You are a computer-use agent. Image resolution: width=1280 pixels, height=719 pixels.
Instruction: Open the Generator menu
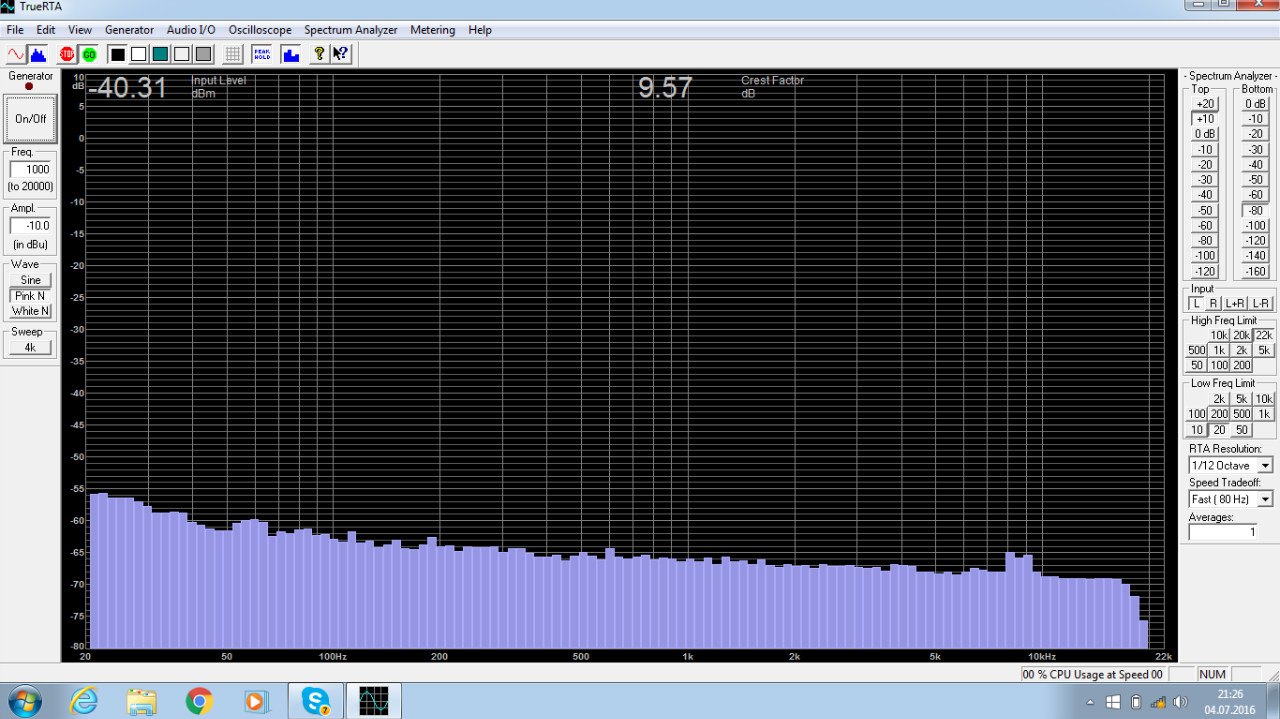(x=130, y=30)
